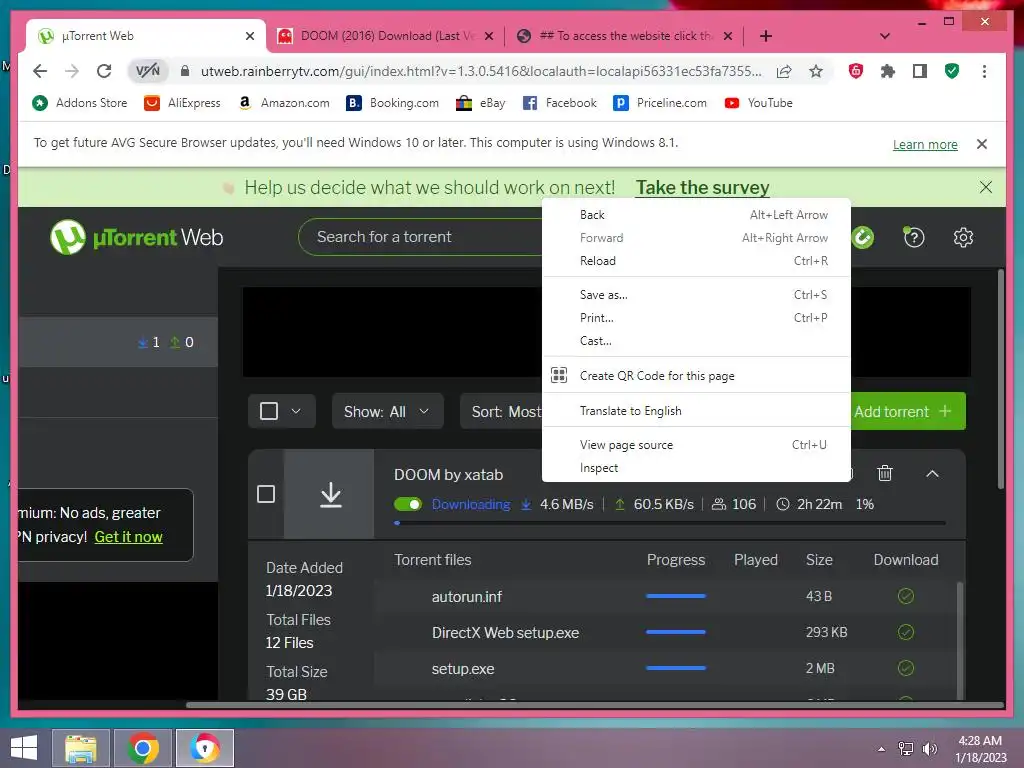Open uTorrent settings gear
Viewport: 1024px width, 768px height.
coord(963,237)
